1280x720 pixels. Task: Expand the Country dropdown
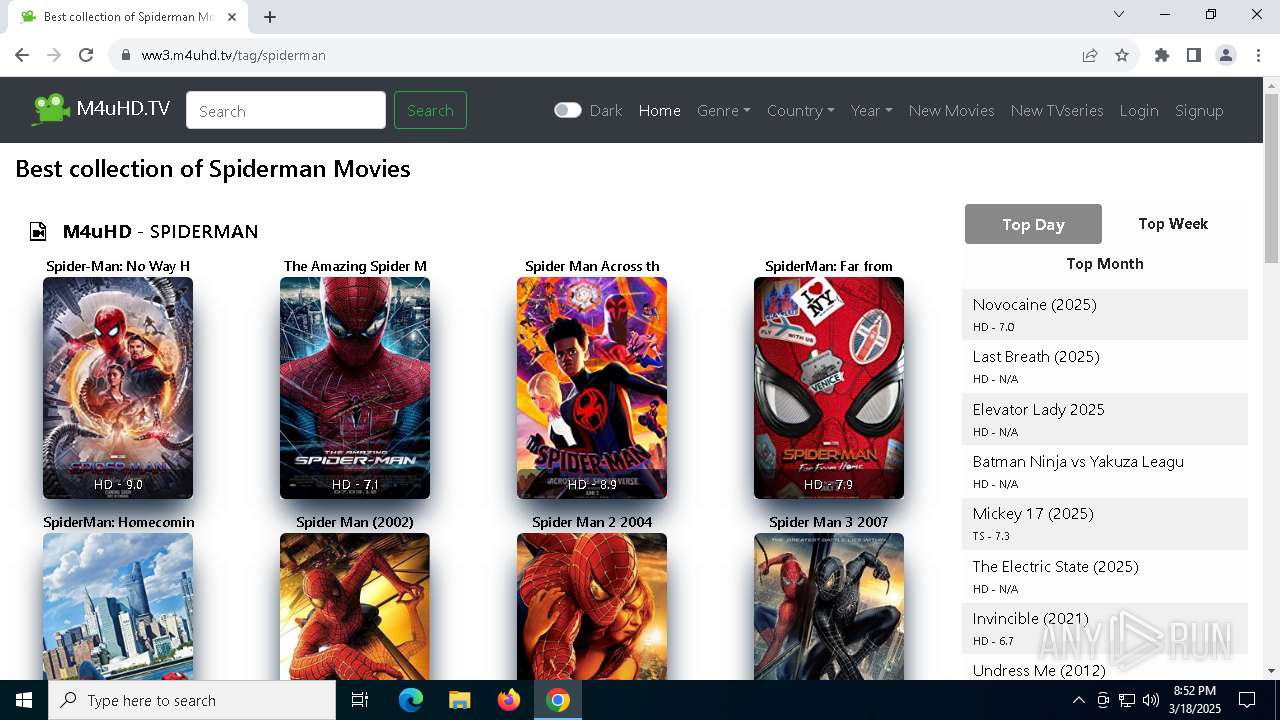tap(800, 111)
